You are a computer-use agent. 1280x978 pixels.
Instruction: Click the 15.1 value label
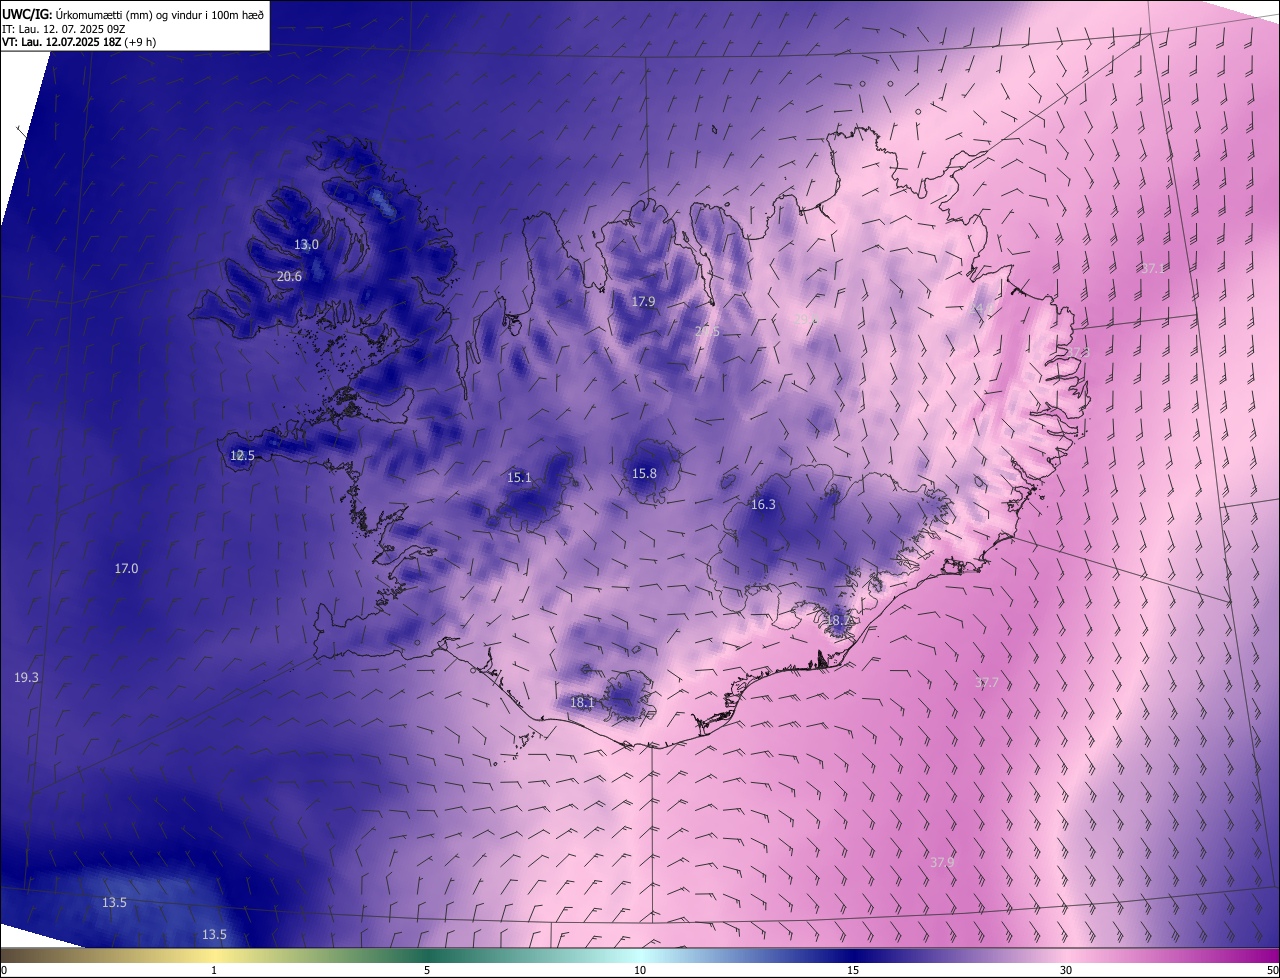point(519,477)
